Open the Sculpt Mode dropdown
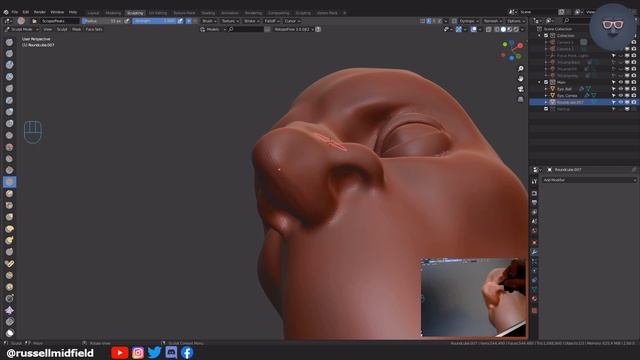The width and height of the screenshot is (640, 360). tap(21, 29)
